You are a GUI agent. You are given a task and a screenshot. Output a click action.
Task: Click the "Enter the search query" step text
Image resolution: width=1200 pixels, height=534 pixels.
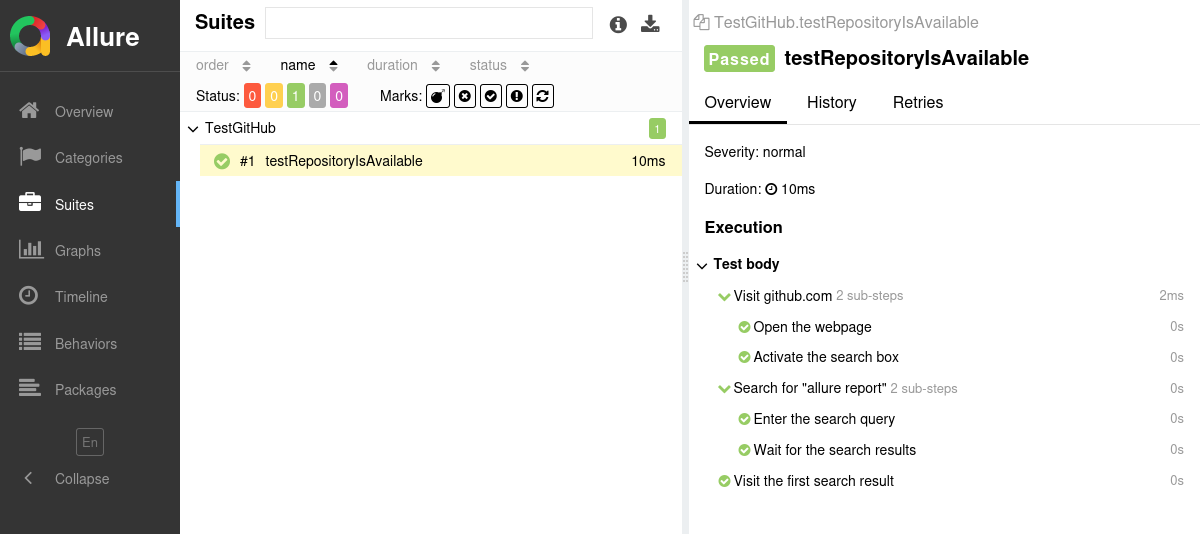824,419
